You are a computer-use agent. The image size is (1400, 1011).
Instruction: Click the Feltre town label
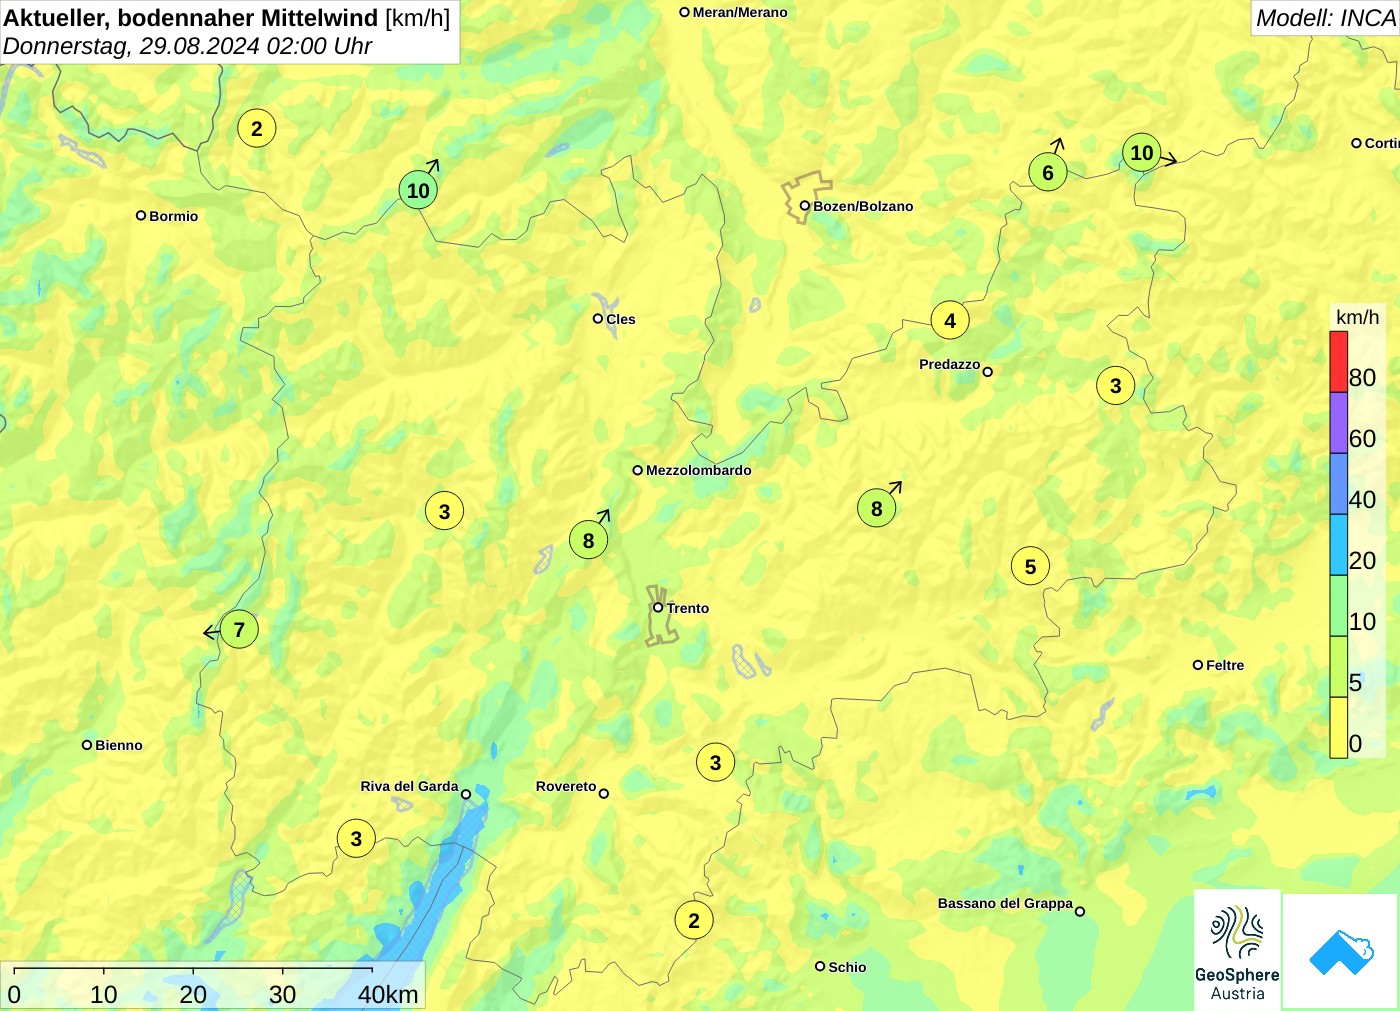(1225, 665)
